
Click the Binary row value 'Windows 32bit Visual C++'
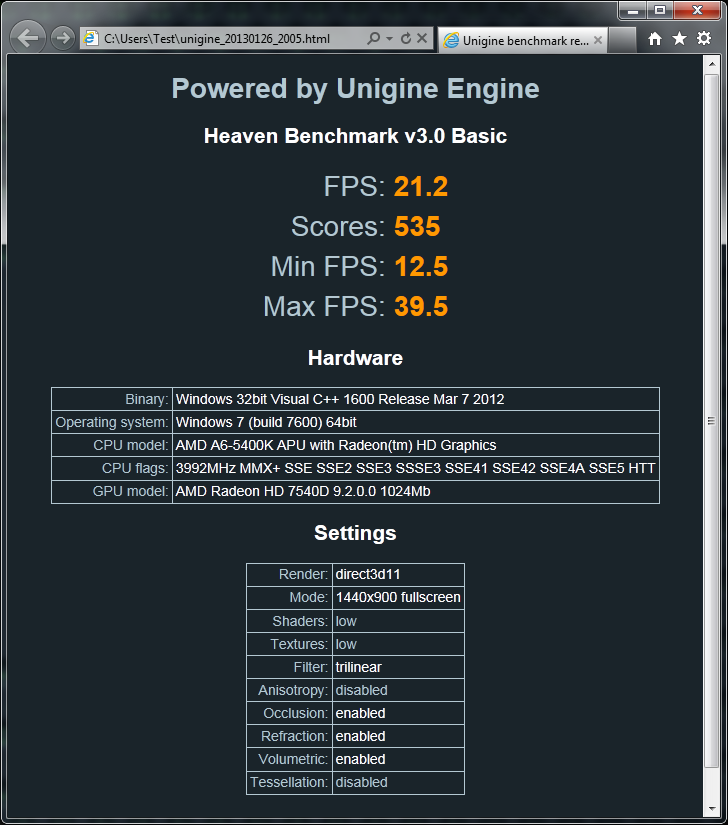(x=416, y=399)
